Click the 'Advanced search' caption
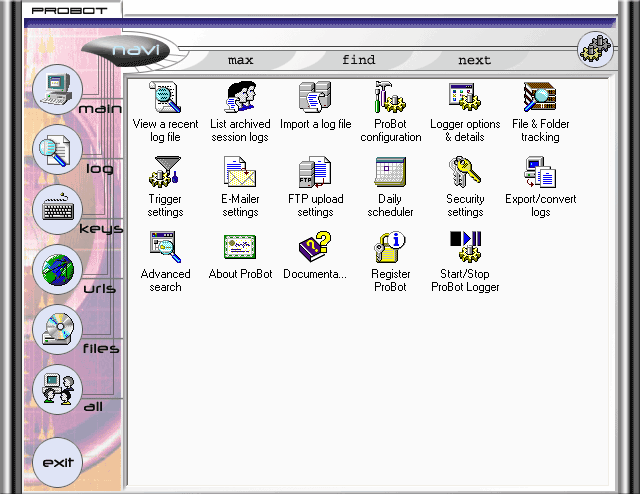Viewport: 640px width, 495px height. coord(165,281)
